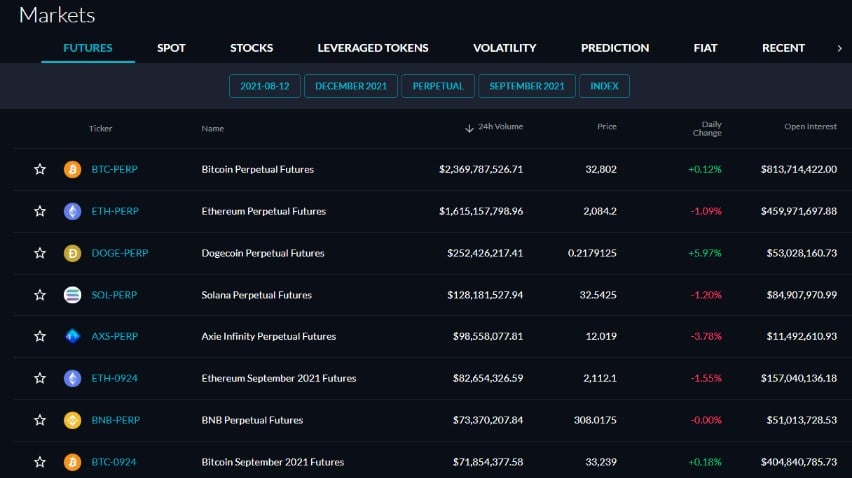Click the Markets page heading

tap(57, 15)
